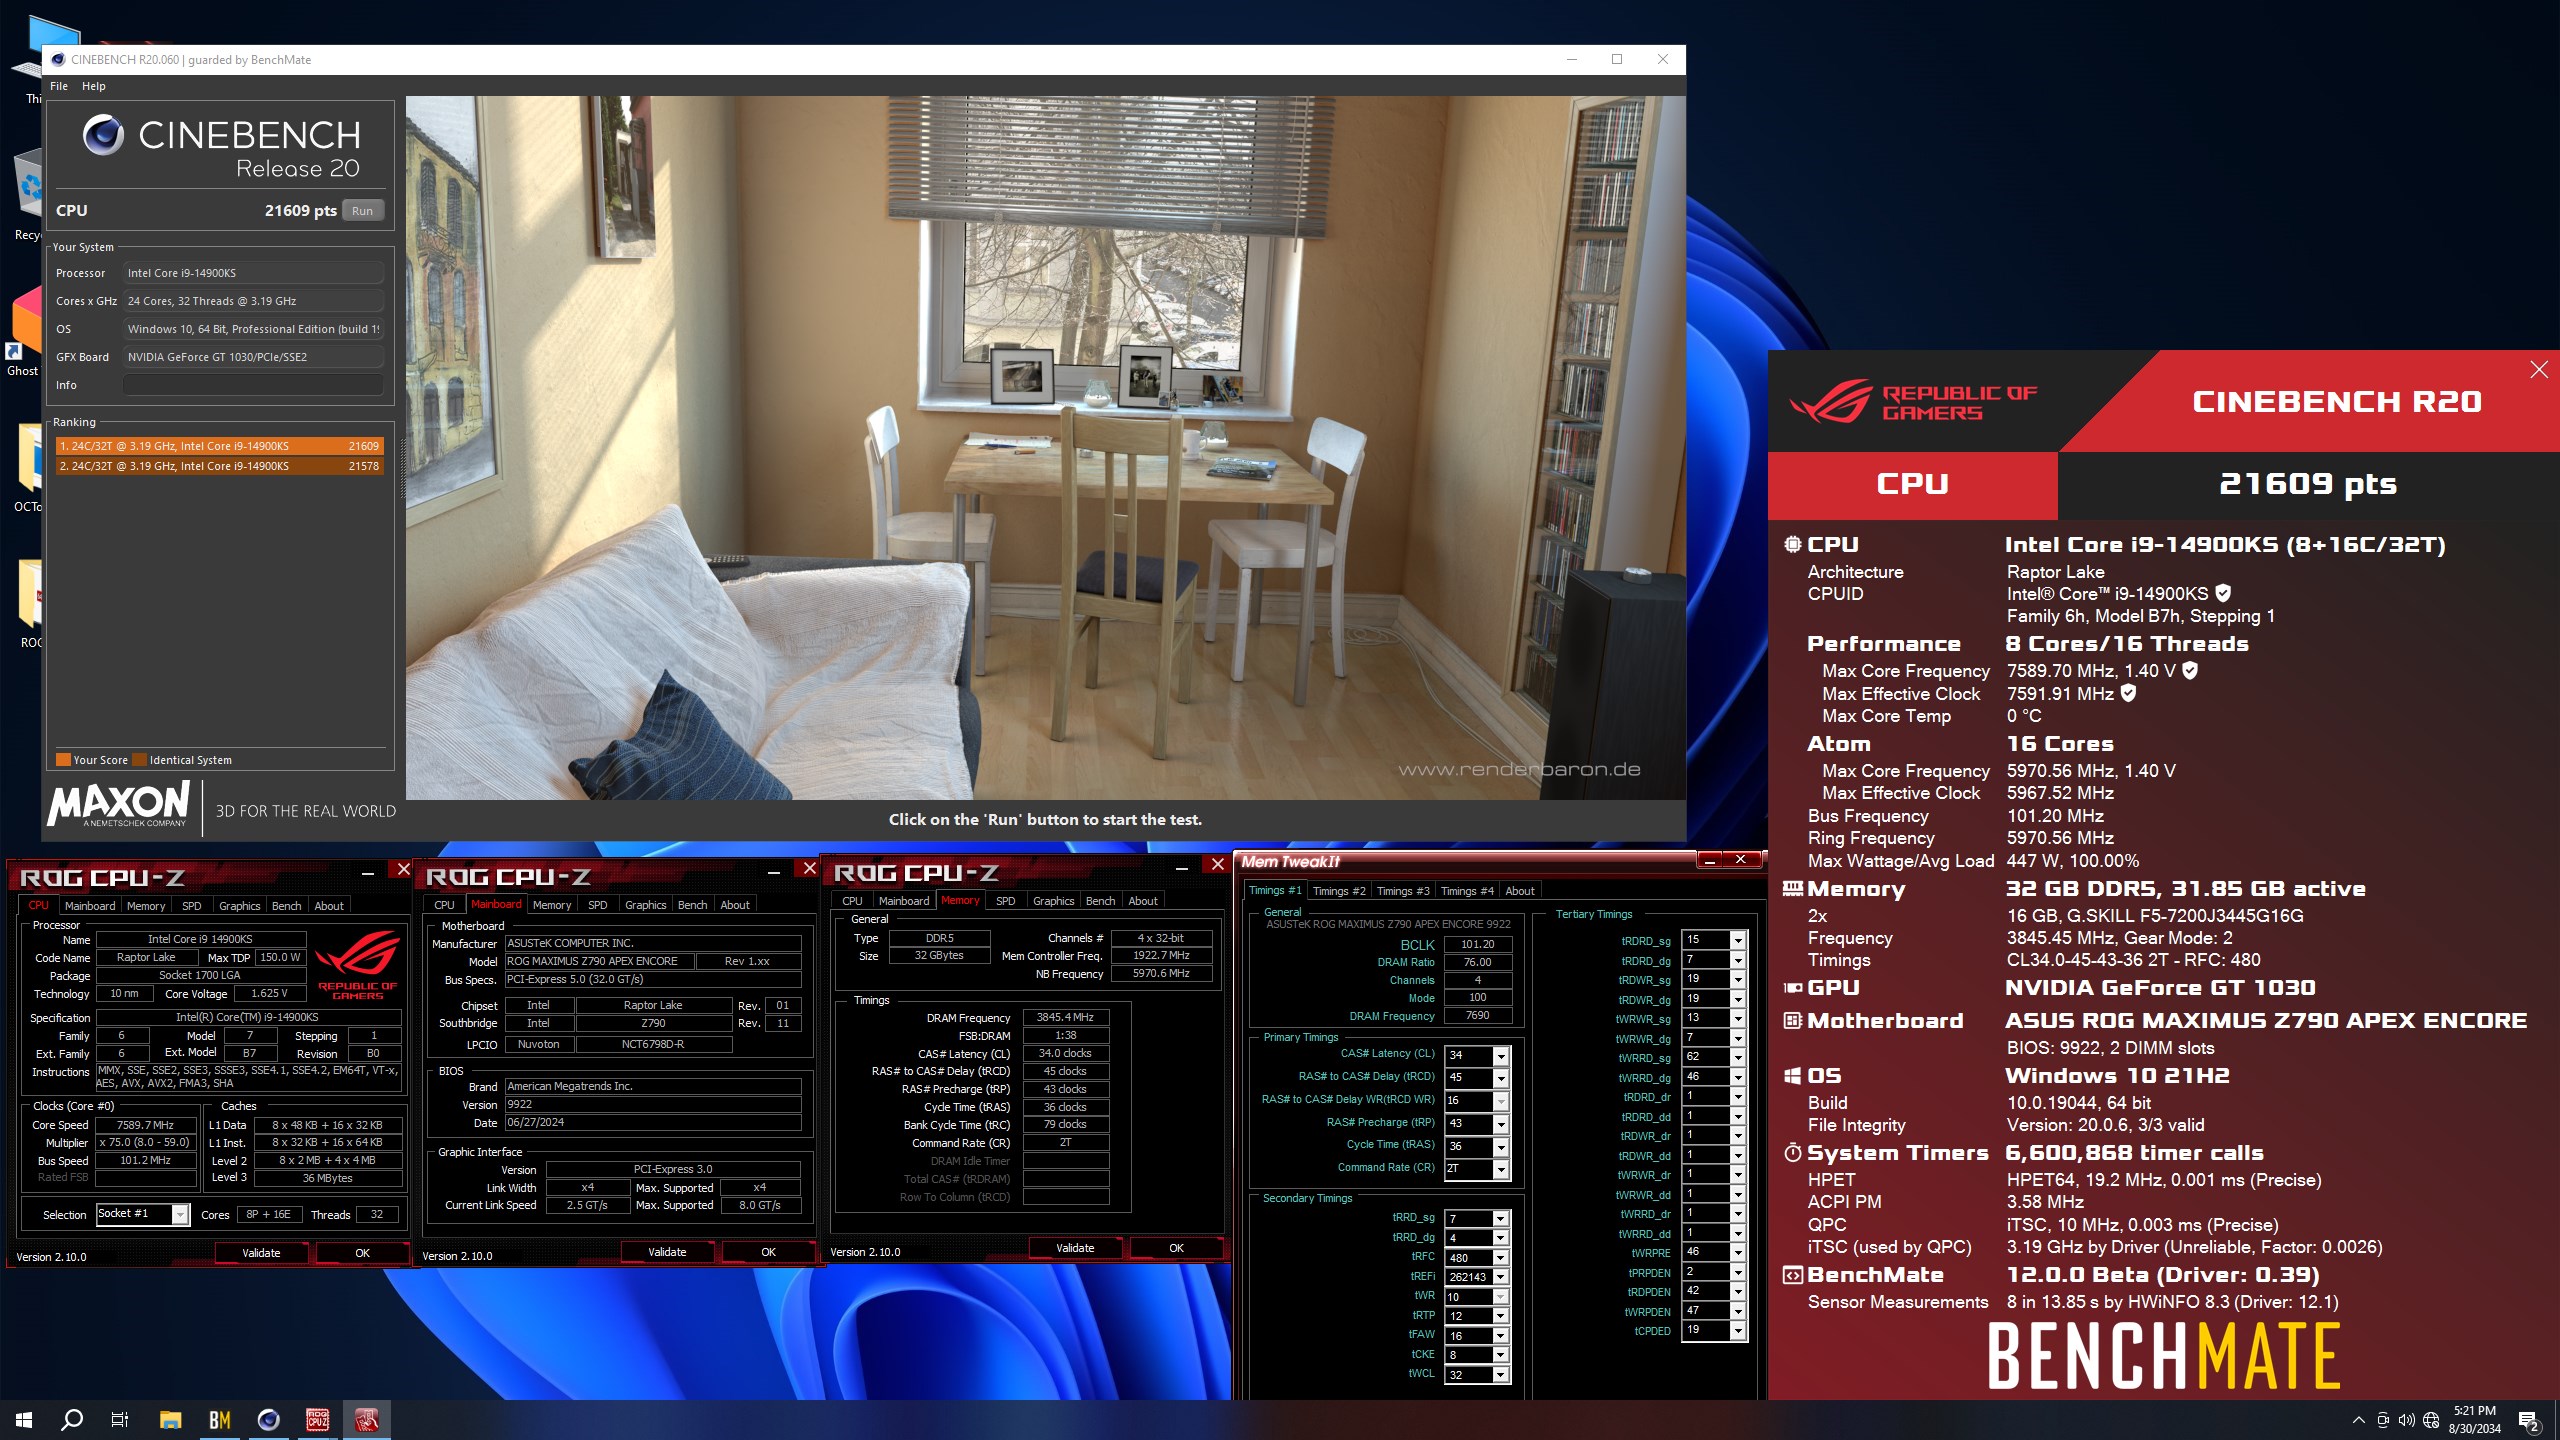Screen dimensions: 2560x1440
Task: Switch to ROG CPU-Z via its taskbar icon
Action: (x=317, y=1420)
